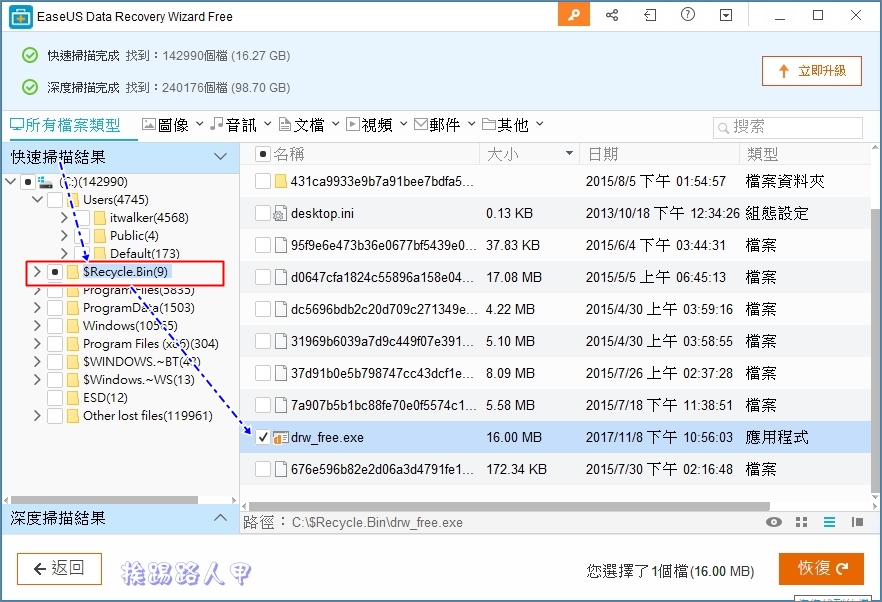Click the Windows folder icon in tree
The width and height of the screenshot is (882, 602).
coord(73,326)
